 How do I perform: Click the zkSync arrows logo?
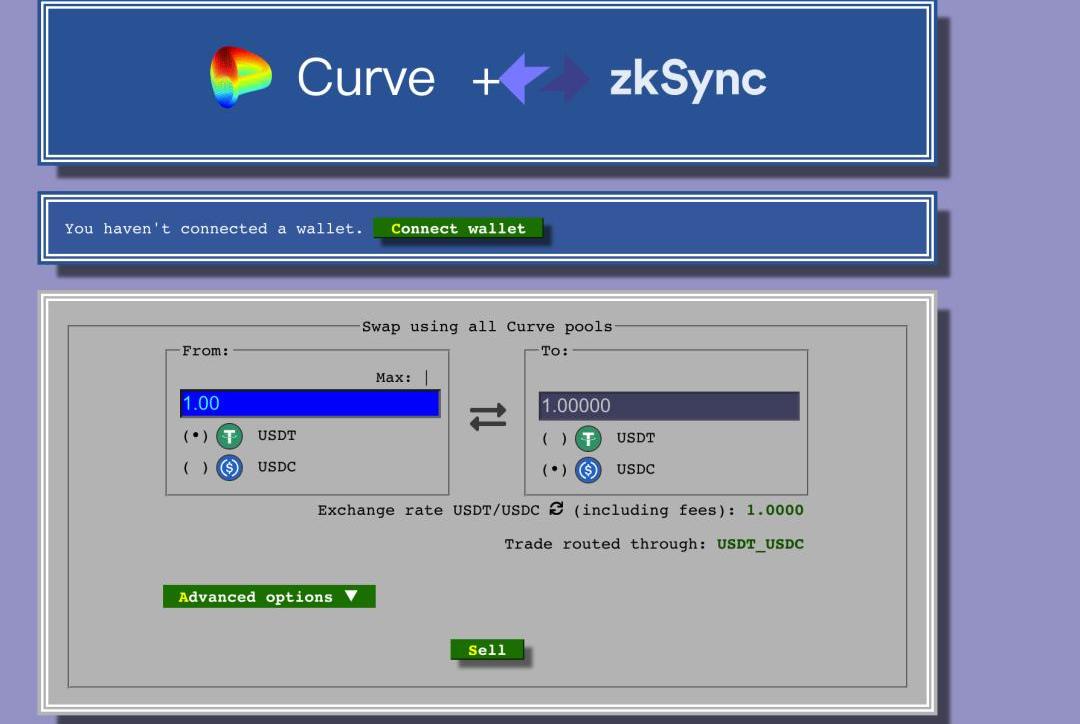click(x=545, y=79)
